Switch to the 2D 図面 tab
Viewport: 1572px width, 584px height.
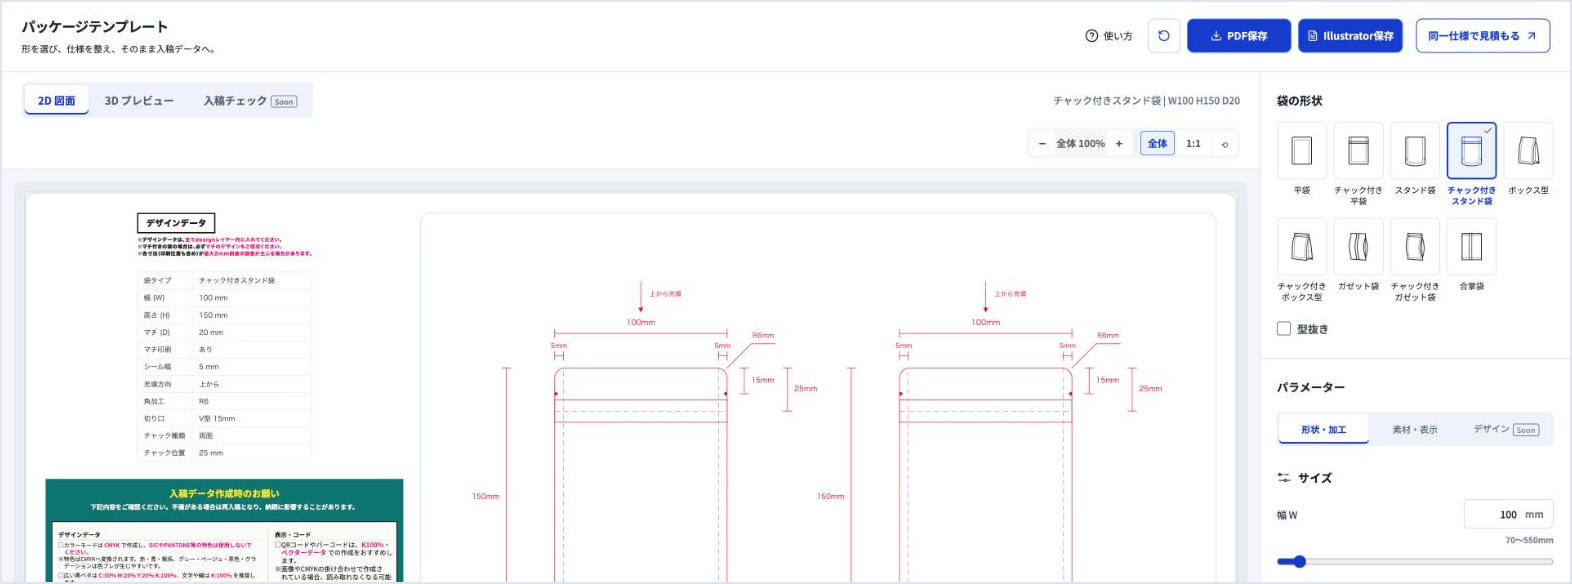coord(57,101)
